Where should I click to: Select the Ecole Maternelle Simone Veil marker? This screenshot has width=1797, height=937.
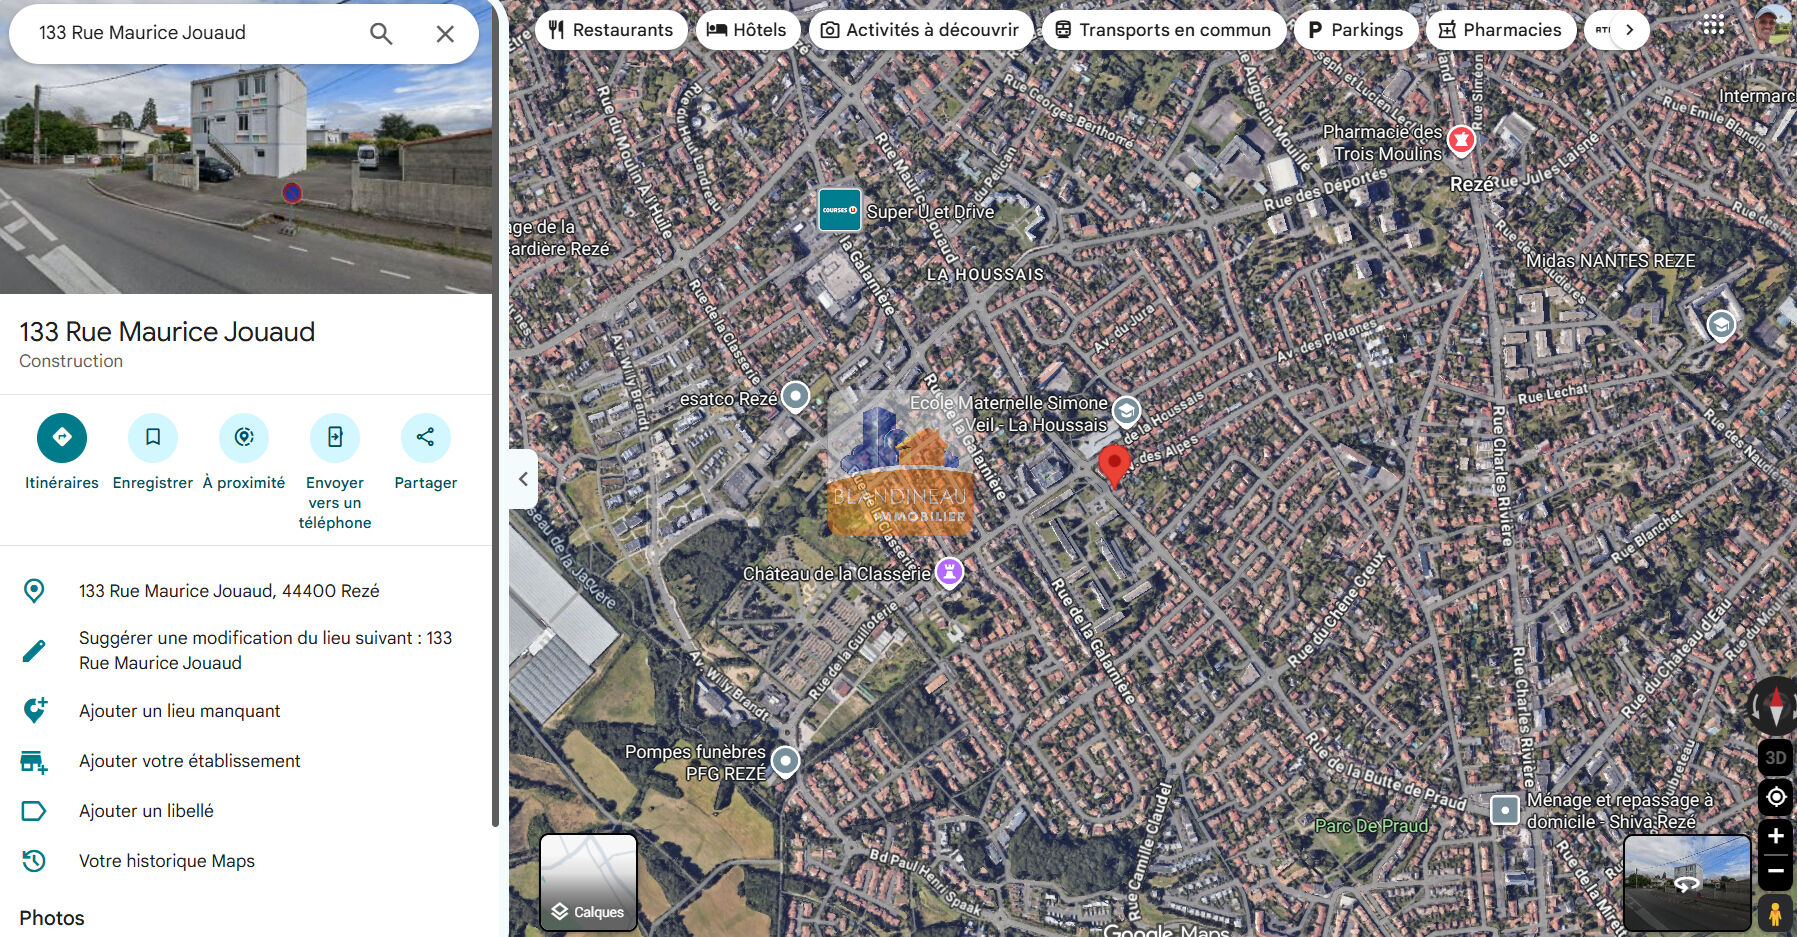point(1126,411)
